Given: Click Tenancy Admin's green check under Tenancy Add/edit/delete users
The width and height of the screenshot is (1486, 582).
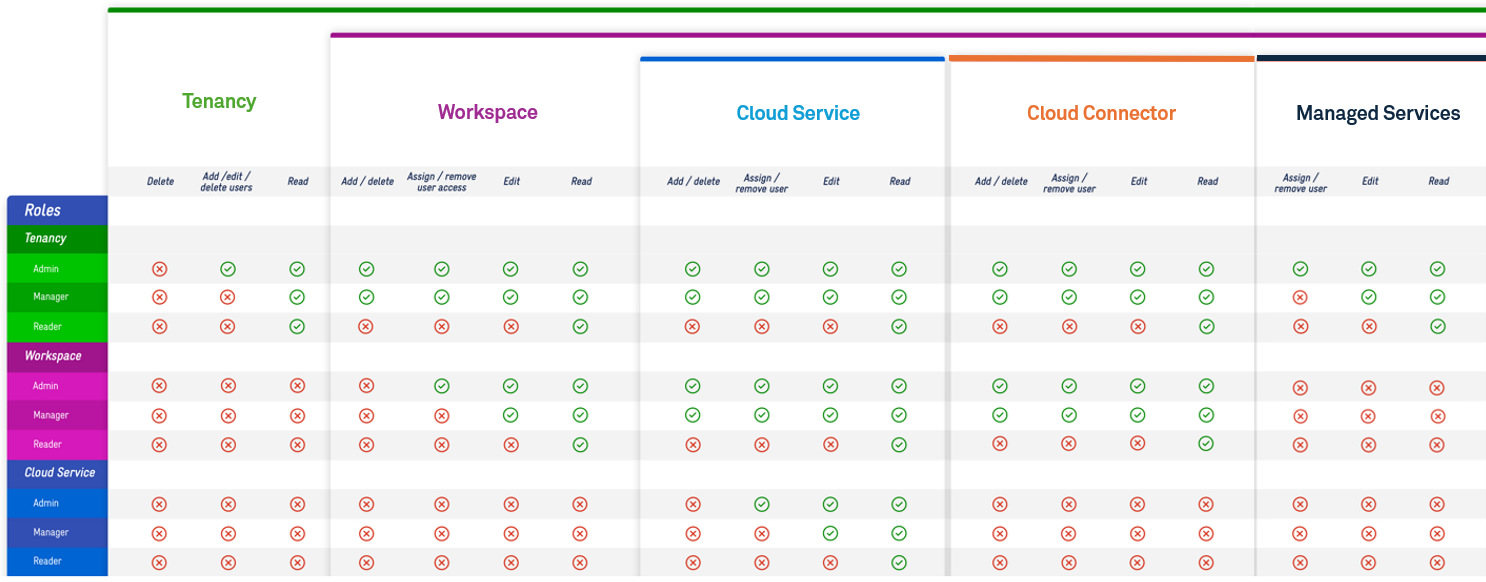Looking at the screenshot, I should click(228, 269).
